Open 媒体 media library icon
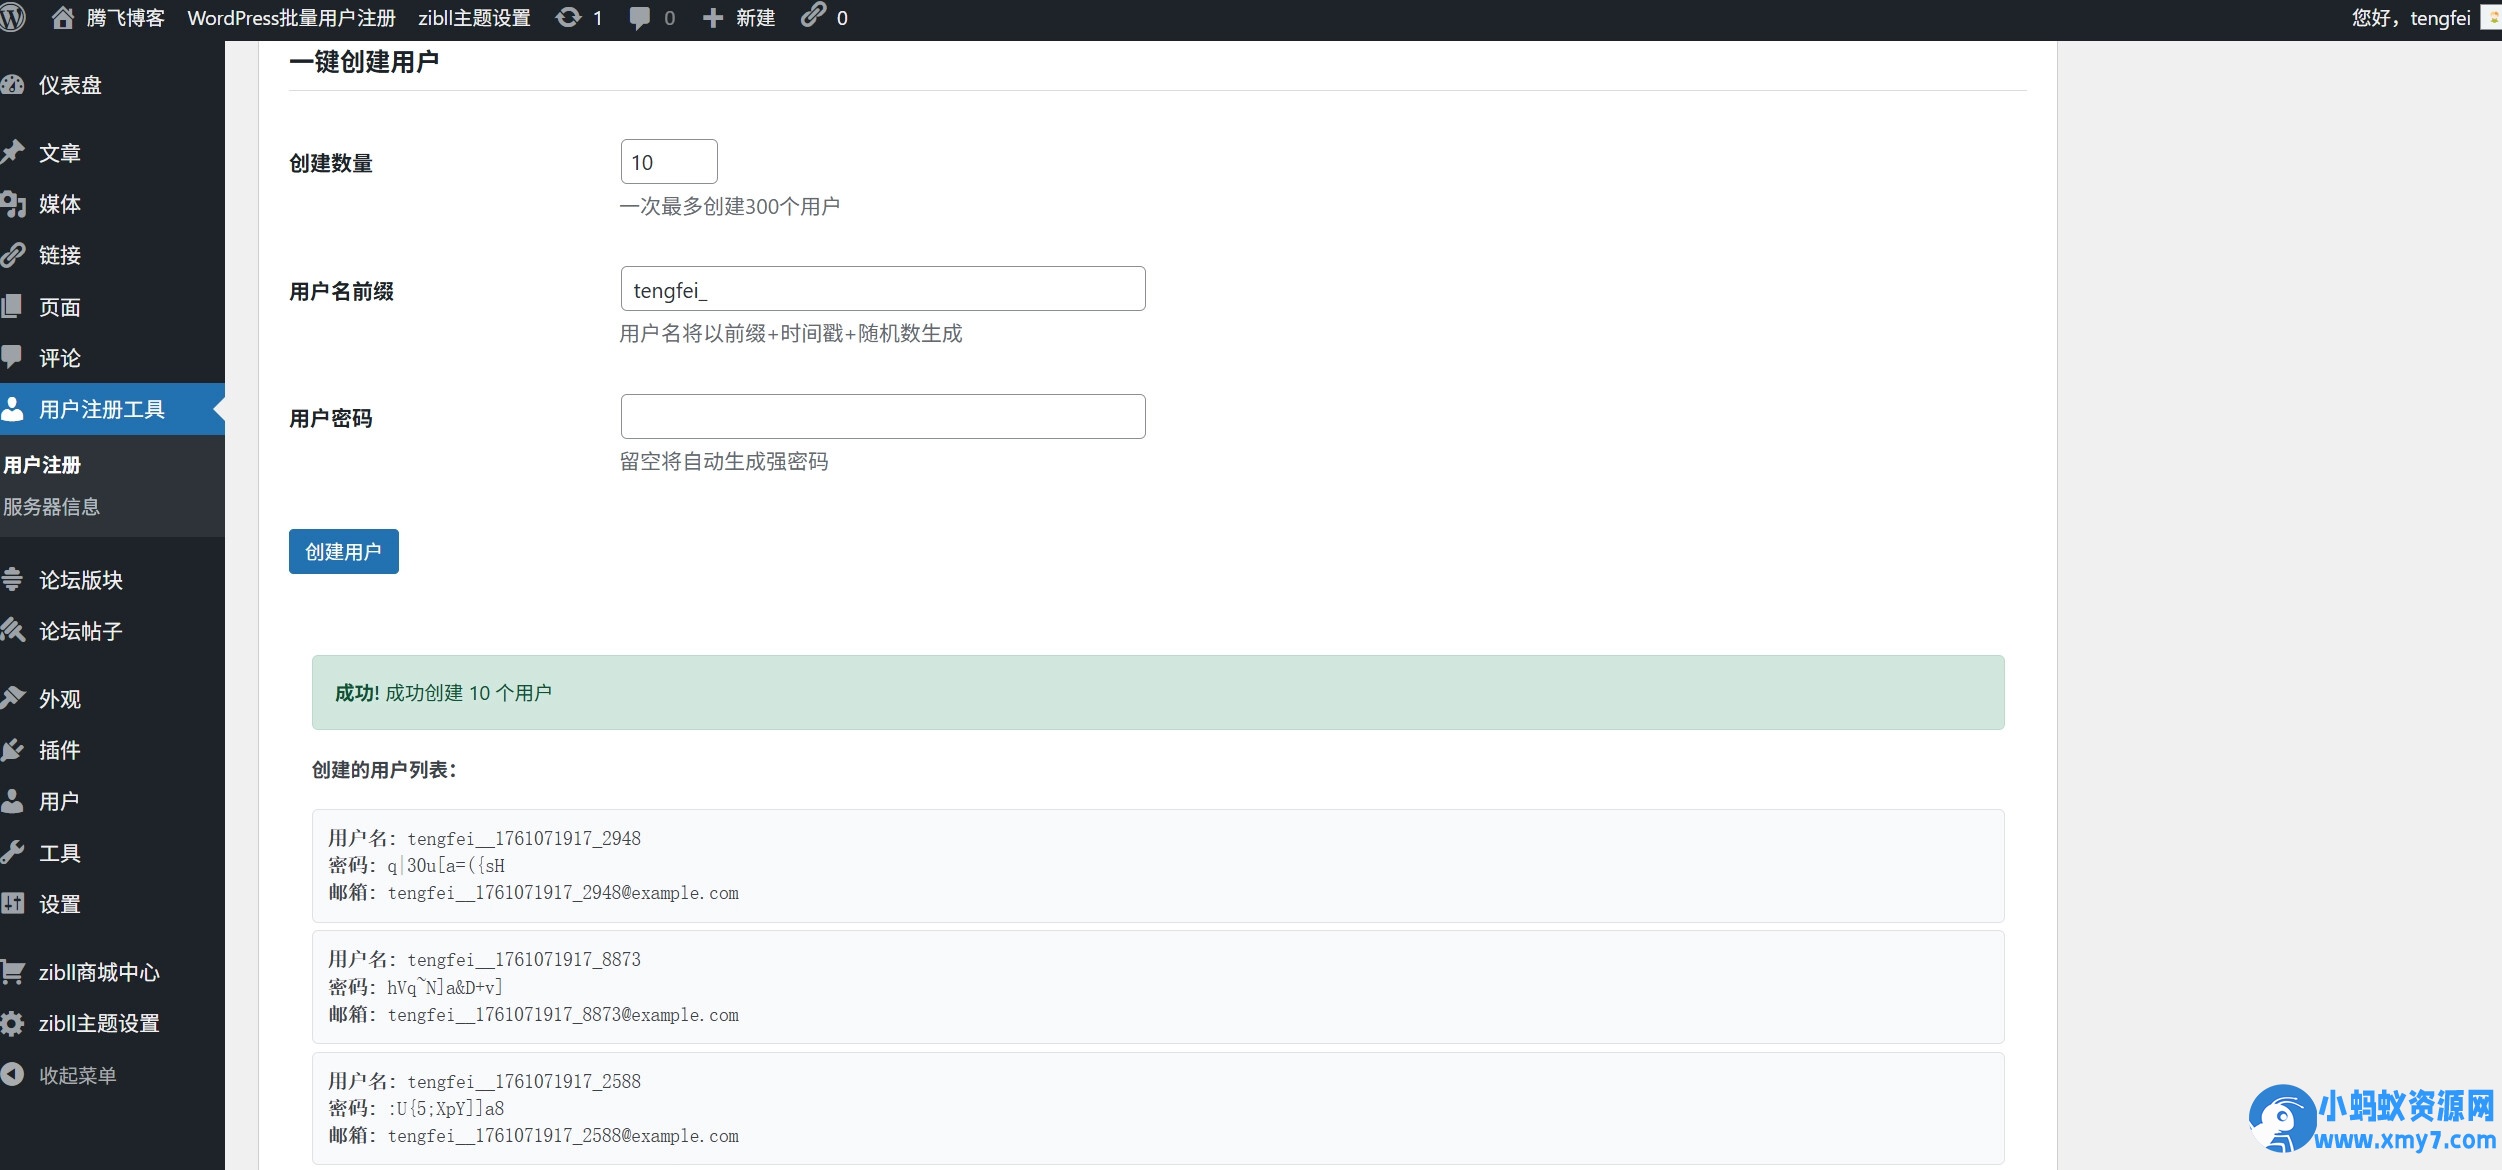The width and height of the screenshot is (2502, 1170). pos(14,204)
